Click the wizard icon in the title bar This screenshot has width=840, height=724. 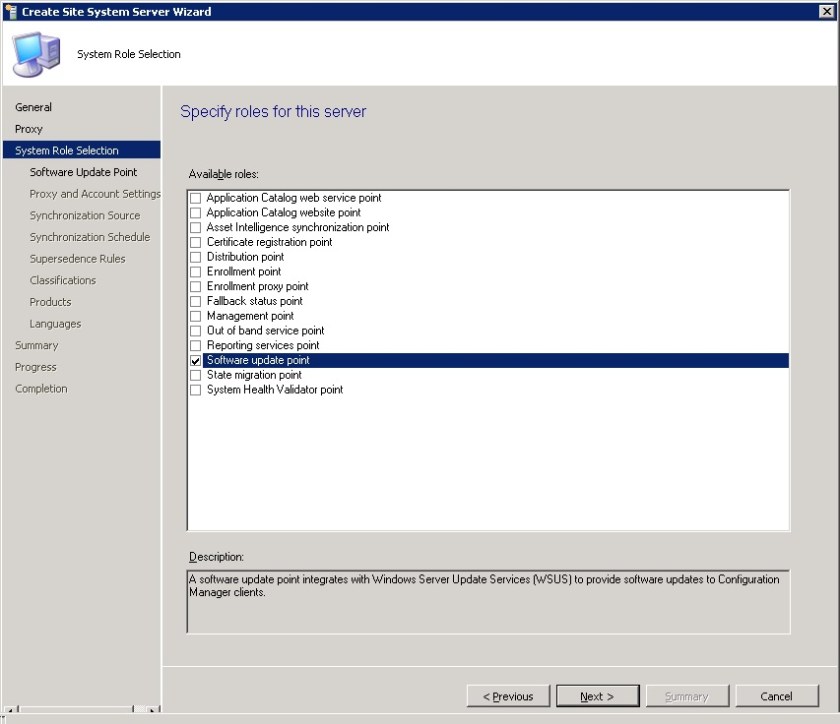tap(10, 11)
